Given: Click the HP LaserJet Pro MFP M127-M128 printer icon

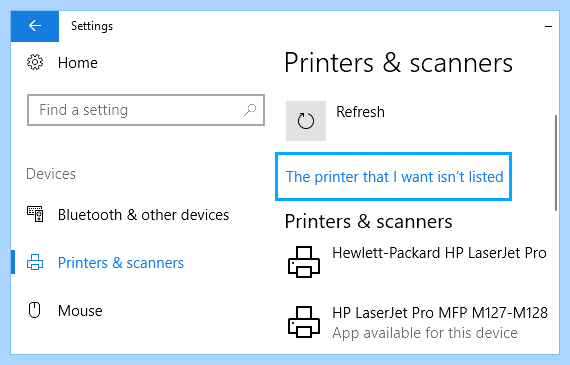Looking at the screenshot, I should (304, 322).
